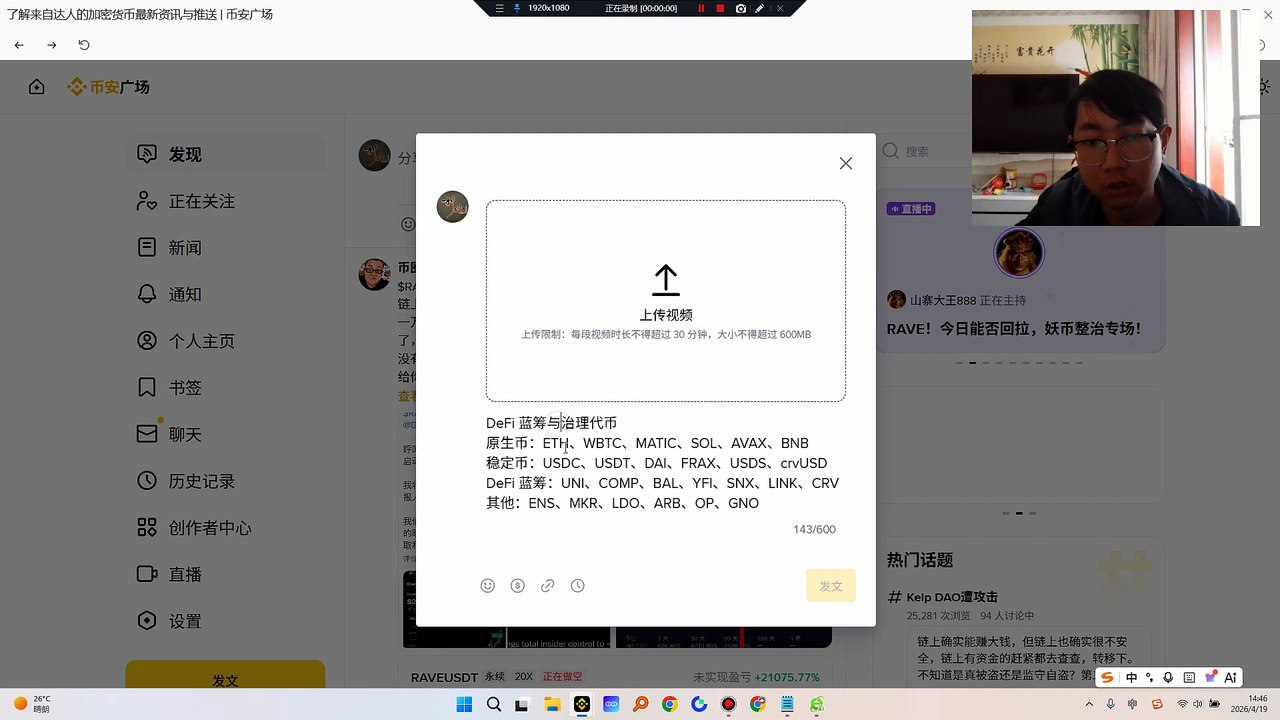Click host 山寨大王888 name
The image size is (1280, 720).
[943, 300]
